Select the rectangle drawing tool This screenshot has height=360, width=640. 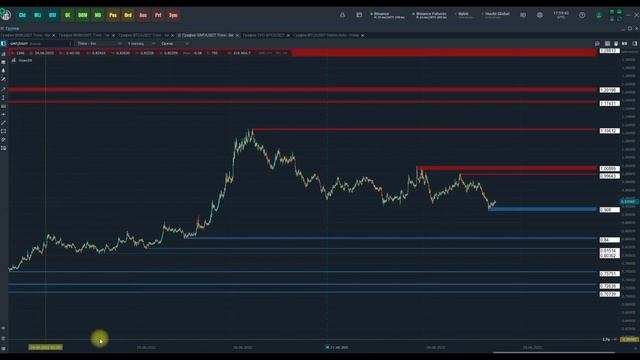(x=3, y=131)
